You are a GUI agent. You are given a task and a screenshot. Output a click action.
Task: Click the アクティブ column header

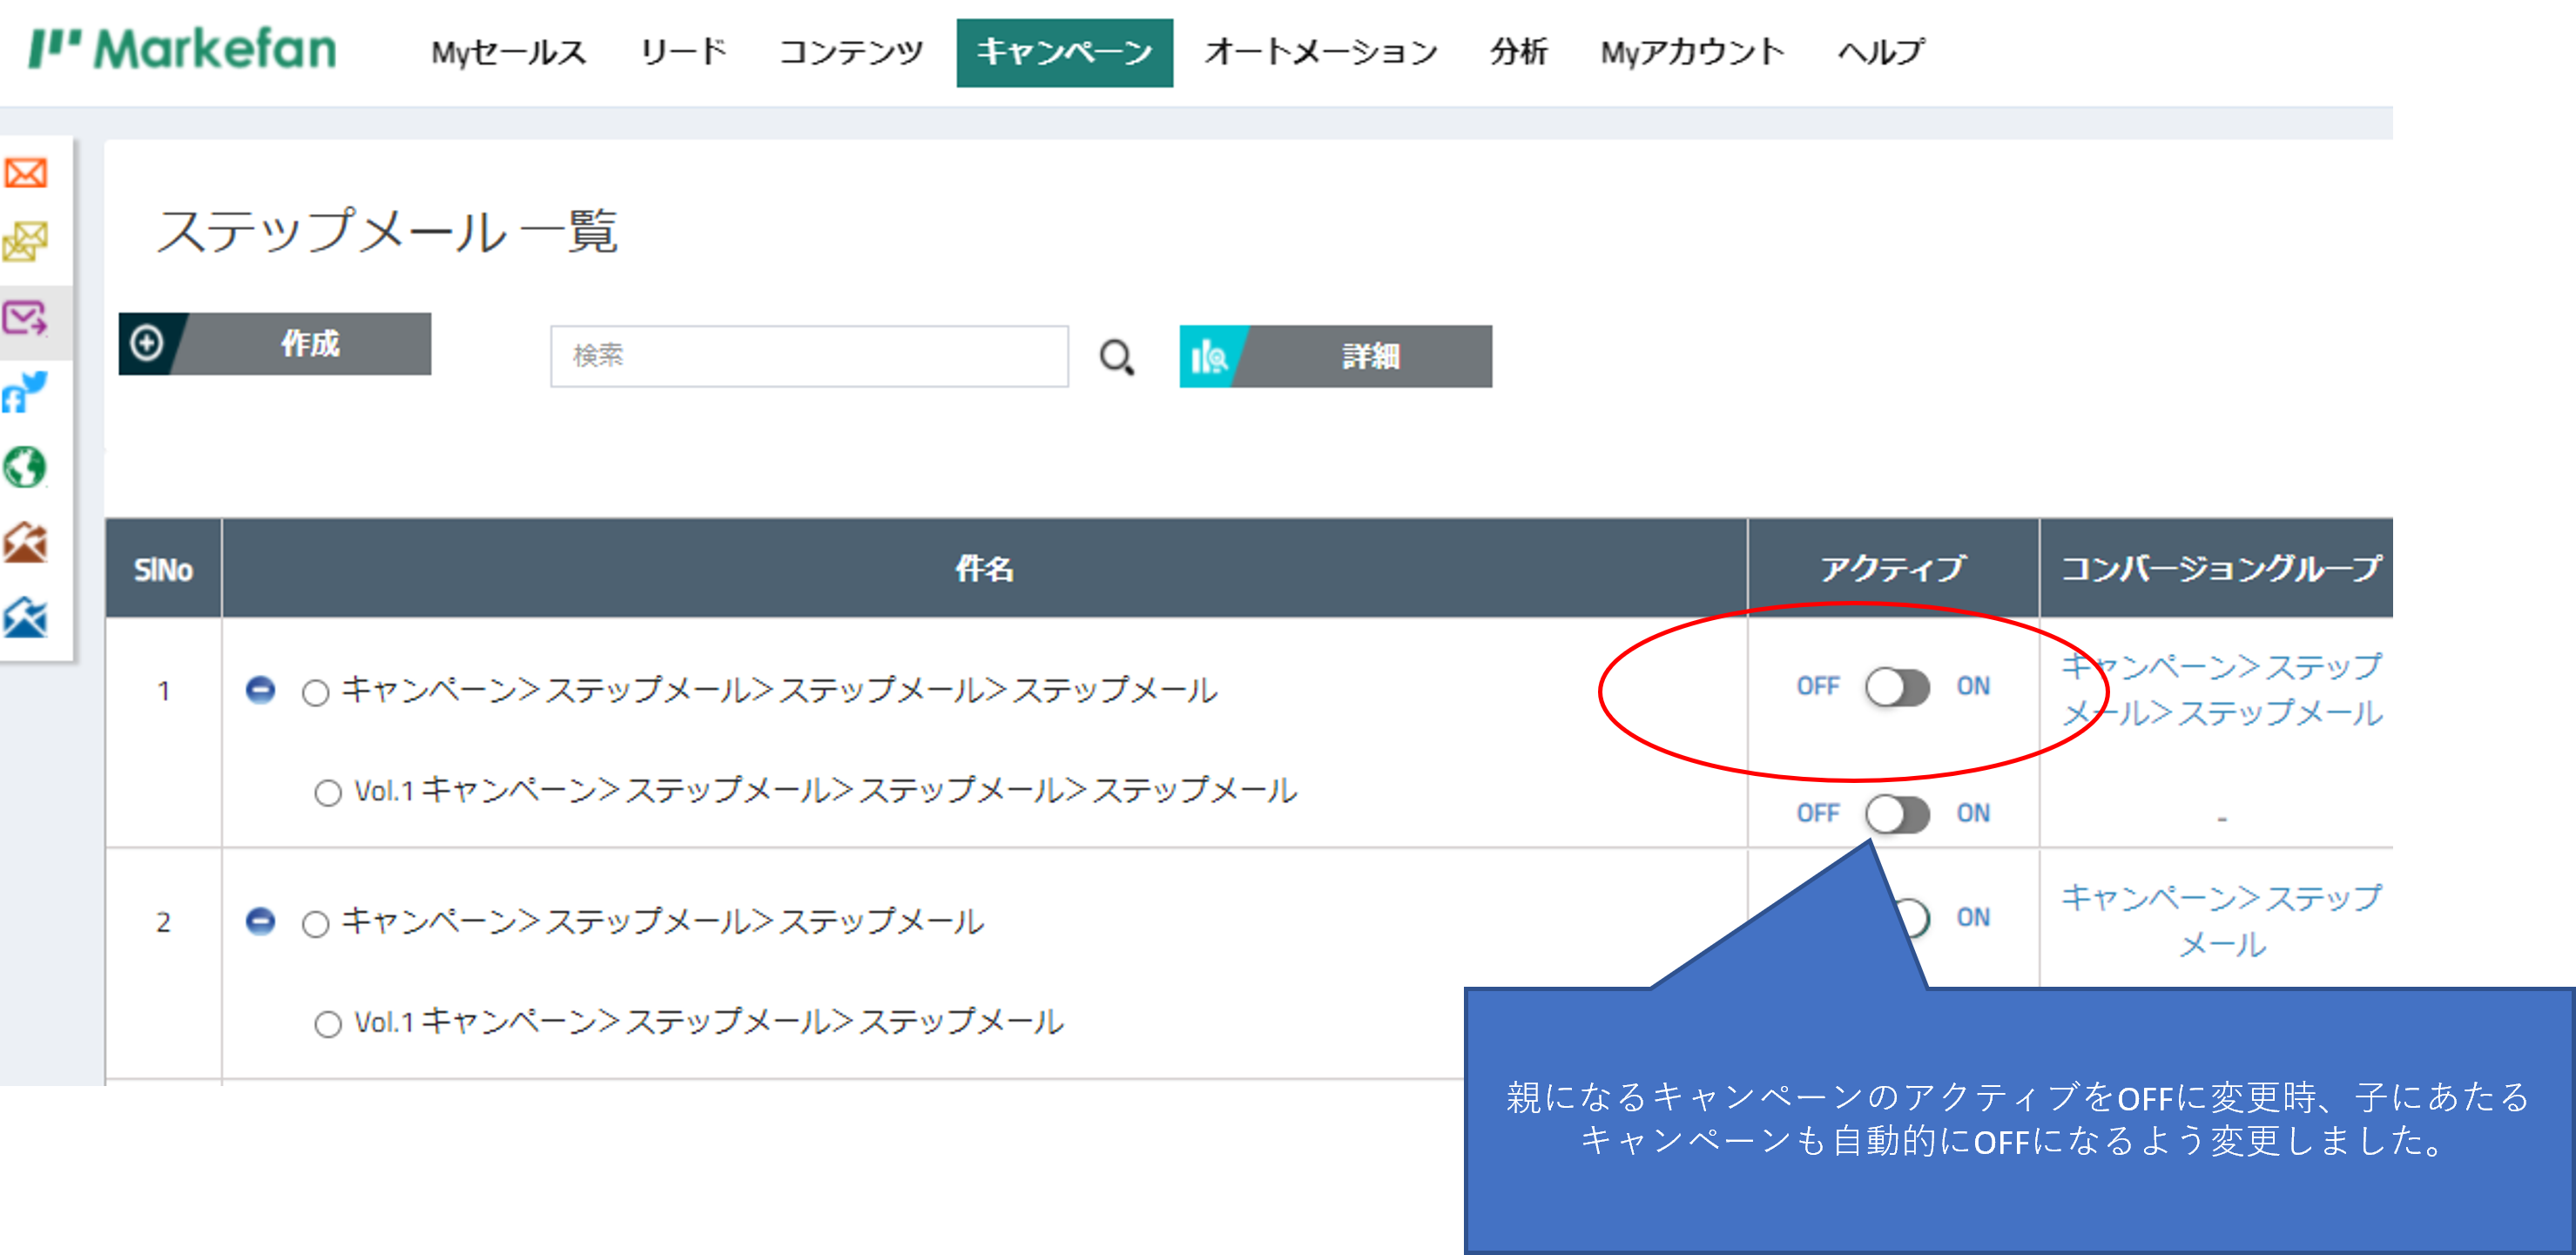click(1892, 568)
